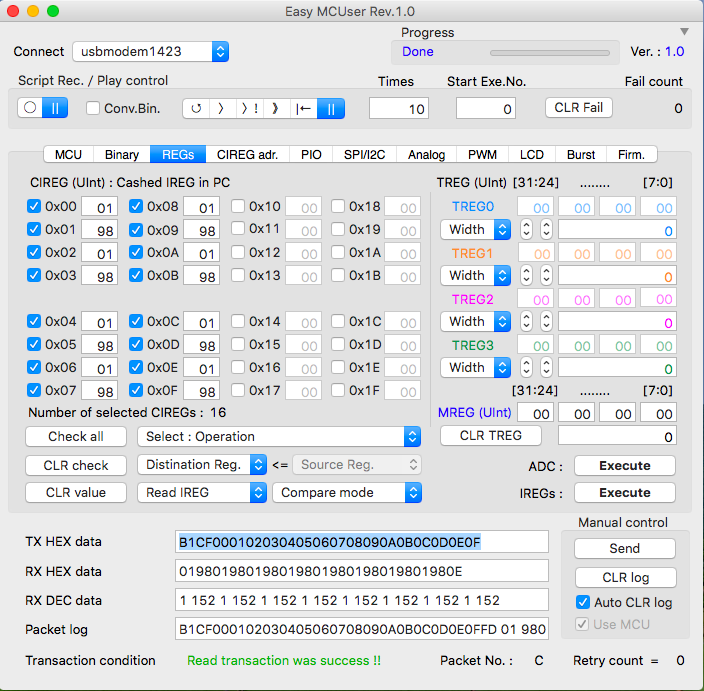Open the TREG0 Width dropdown
Viewport: 704px width, 691px height.
pyautogui.click(x=475, y=229)
